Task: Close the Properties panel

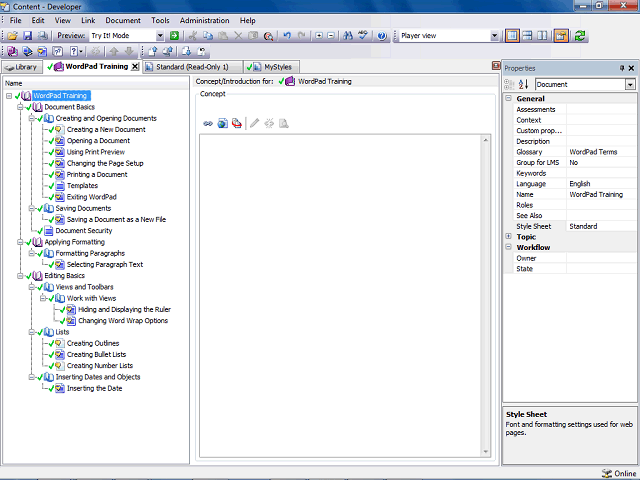Action: 631,68
